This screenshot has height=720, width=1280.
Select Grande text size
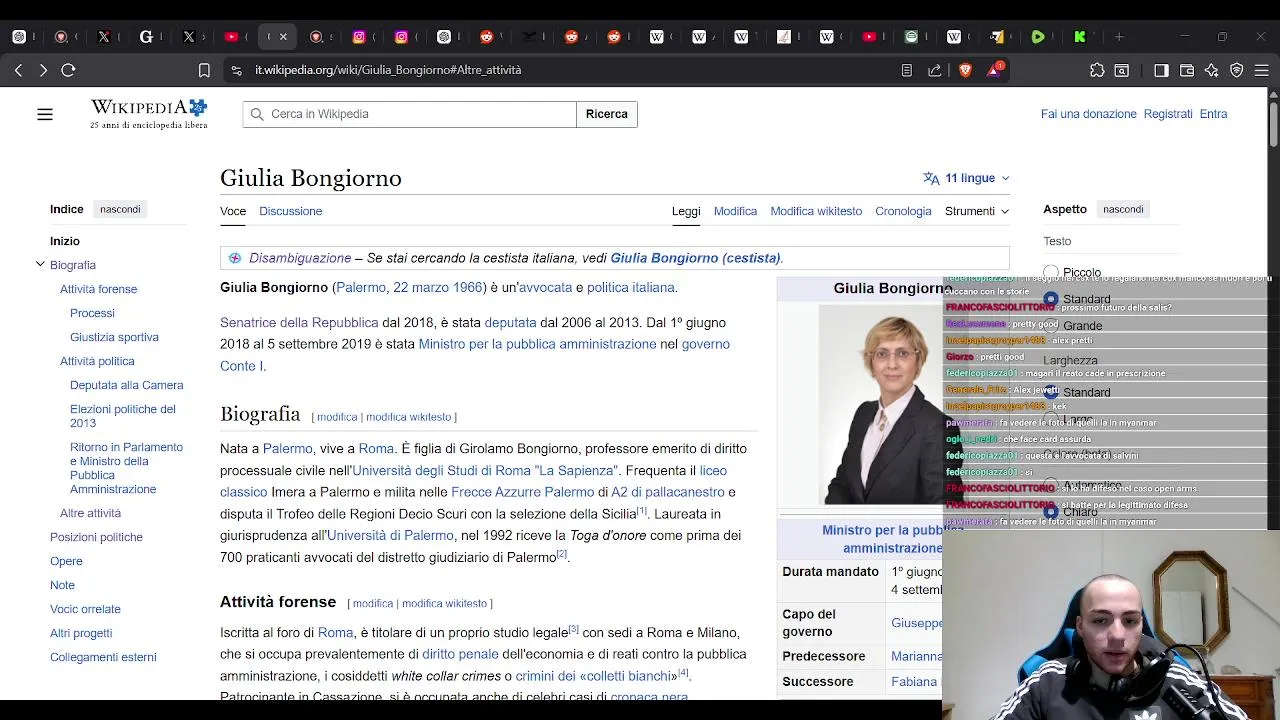point(1051,326)
